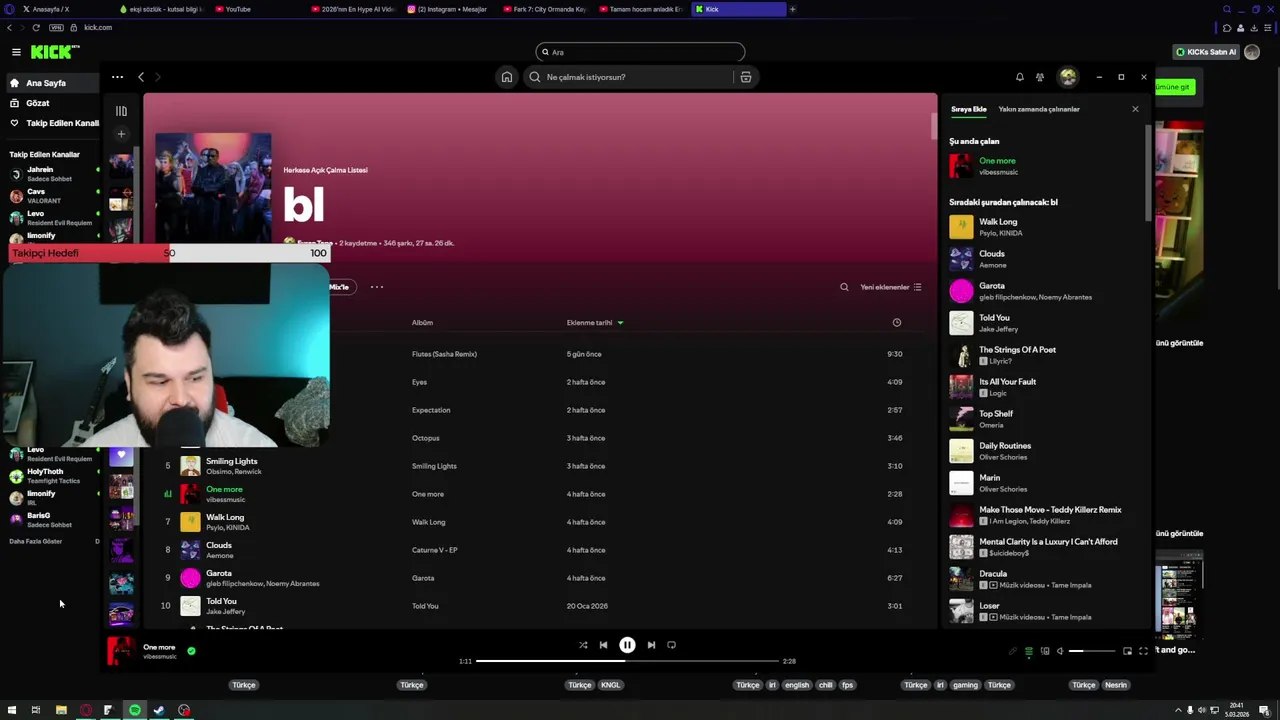The image size is (1280, 720).
Task: Open Dracula in queue panel
Action: (1044, 579)
